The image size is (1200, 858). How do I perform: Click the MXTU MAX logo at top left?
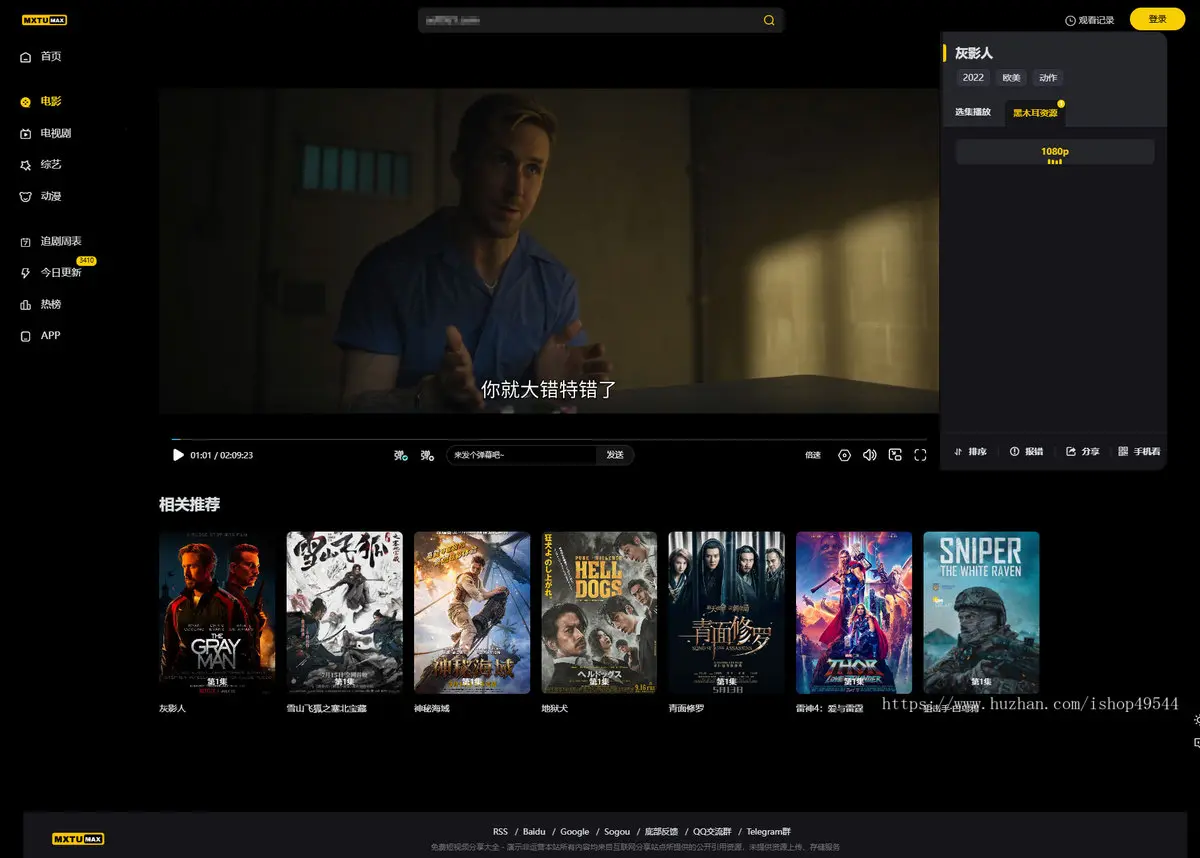45,20
